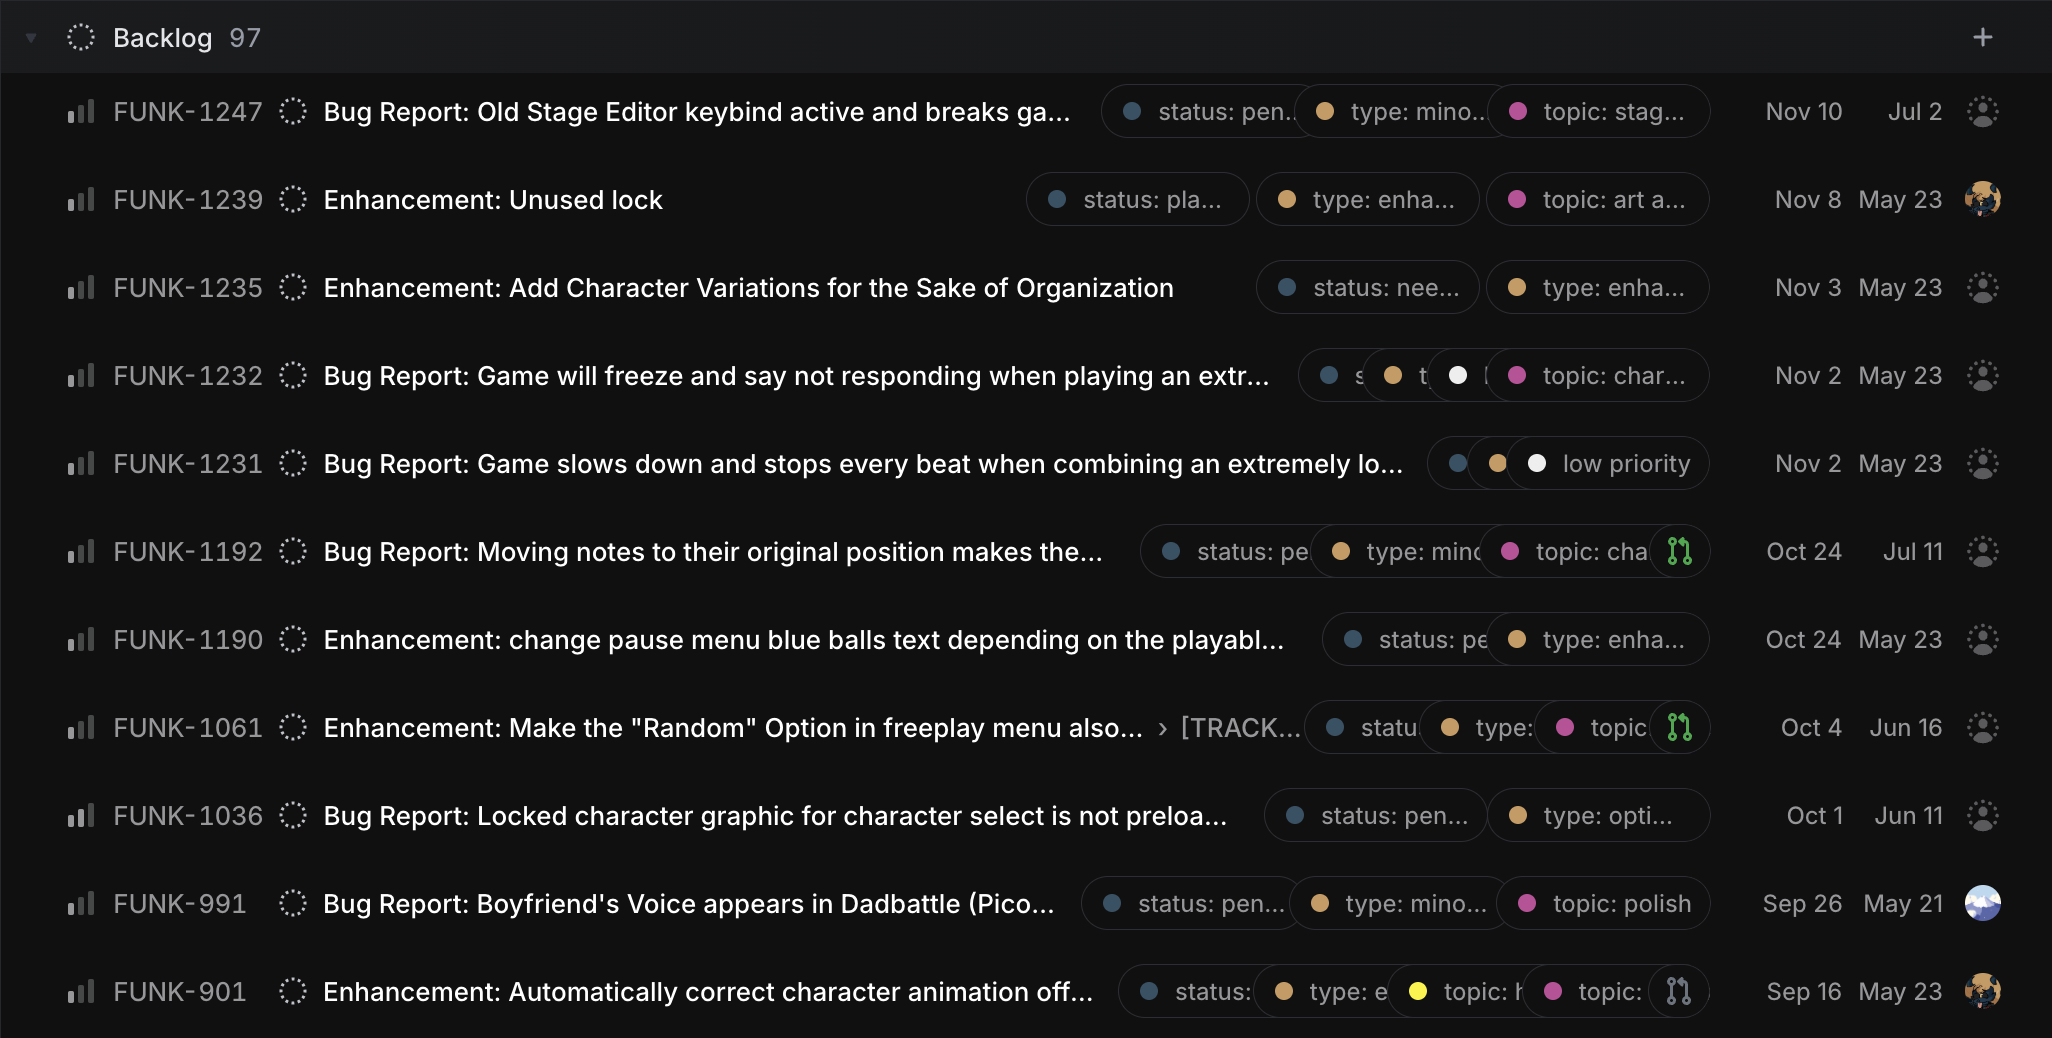This screenshot has width=2052, height=1038.
Task: Assign FUNK-1247 via unassigned avatar icon
Action: 1982,111
